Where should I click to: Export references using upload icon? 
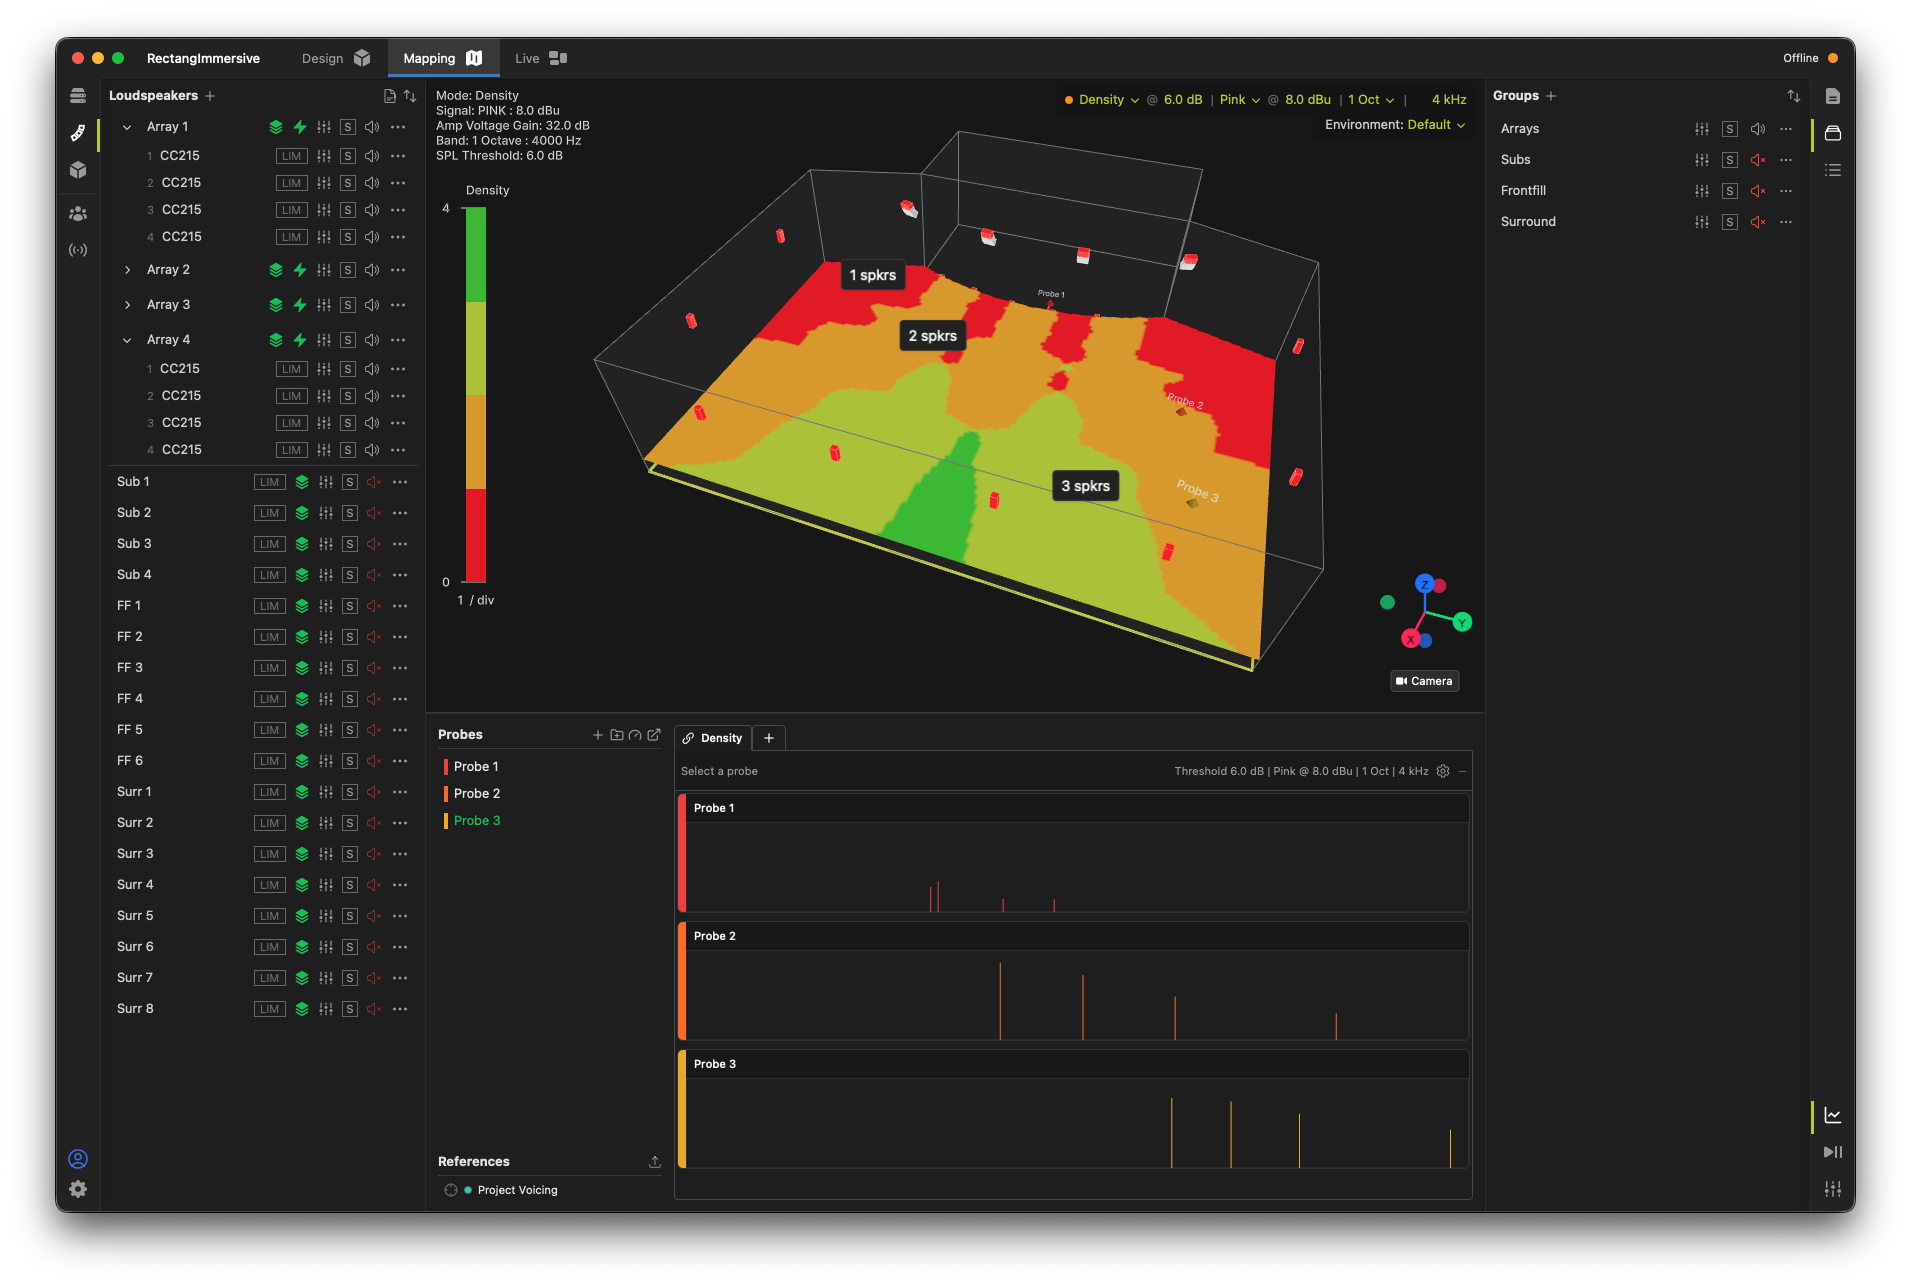tap(655, 1162)
